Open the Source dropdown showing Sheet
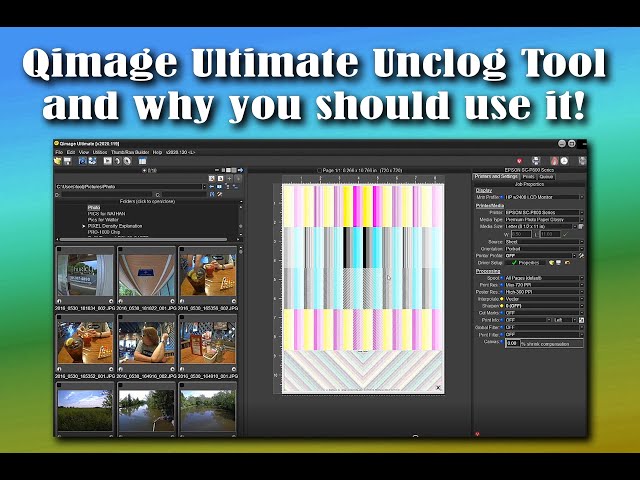The width and height of the screenshot is (640, 480). 544,242
